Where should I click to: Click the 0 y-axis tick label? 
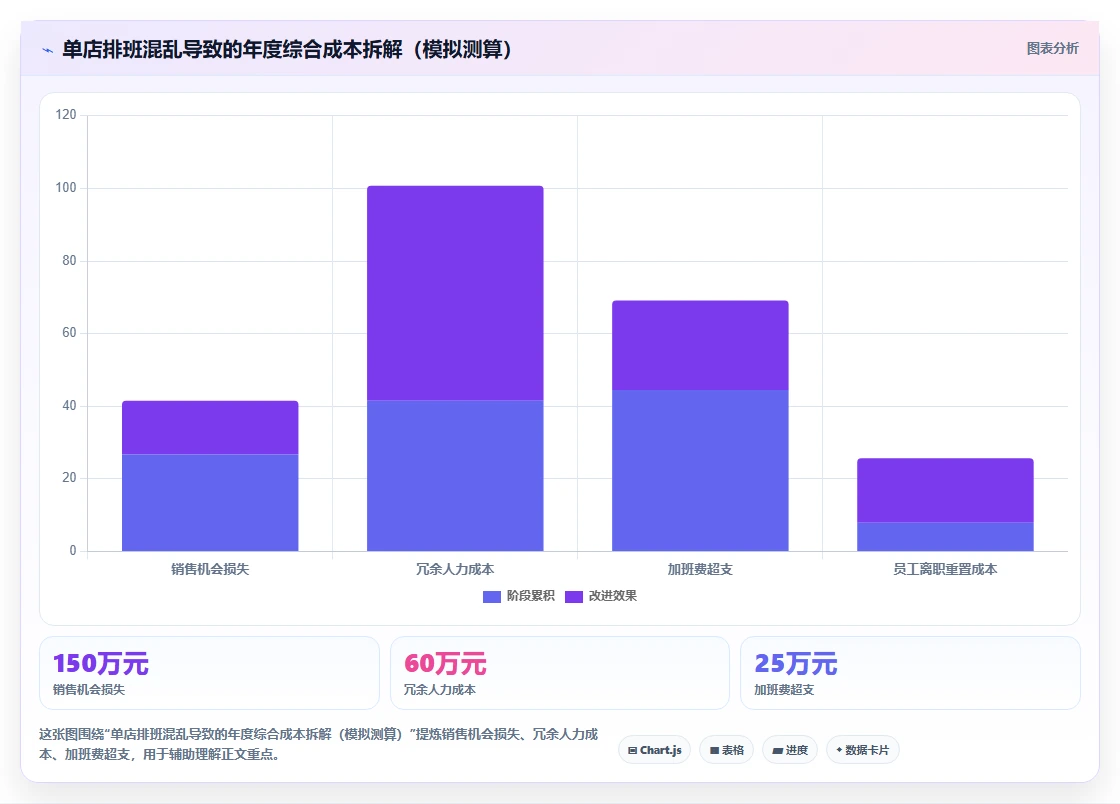[x=73, y=551]
